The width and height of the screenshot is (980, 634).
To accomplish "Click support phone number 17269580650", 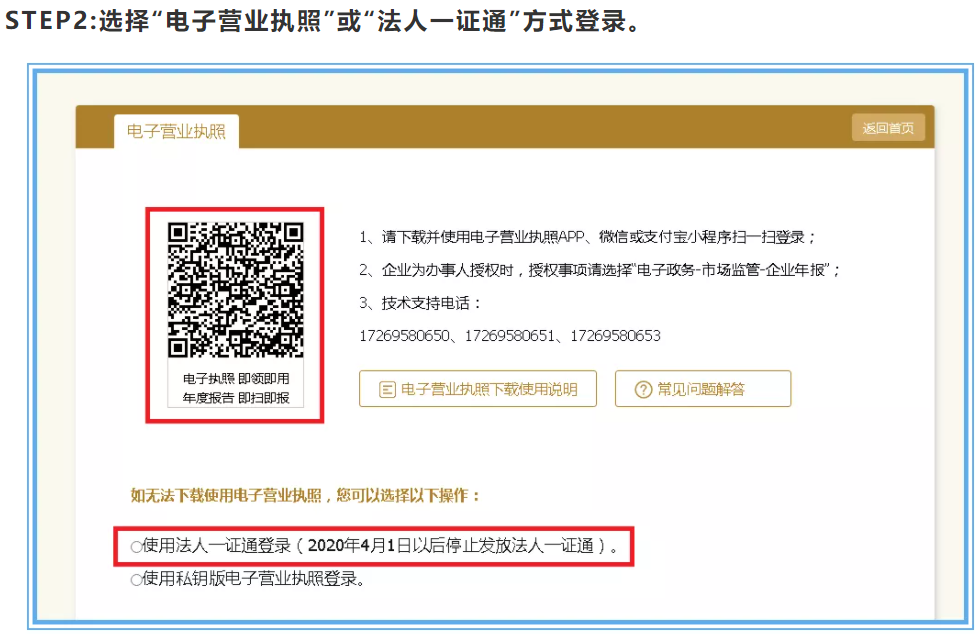I will coord(404,336).
